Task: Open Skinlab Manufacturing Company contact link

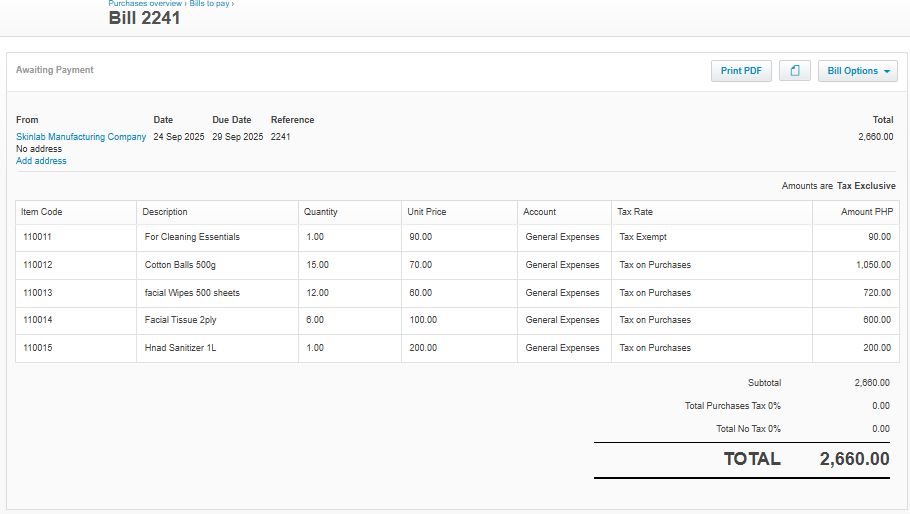Action: (x=81, y=137)
